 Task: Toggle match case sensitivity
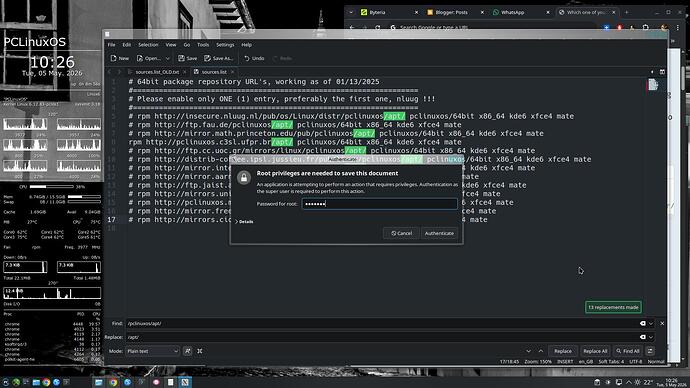pyautogui.click(x=187, y=351)
